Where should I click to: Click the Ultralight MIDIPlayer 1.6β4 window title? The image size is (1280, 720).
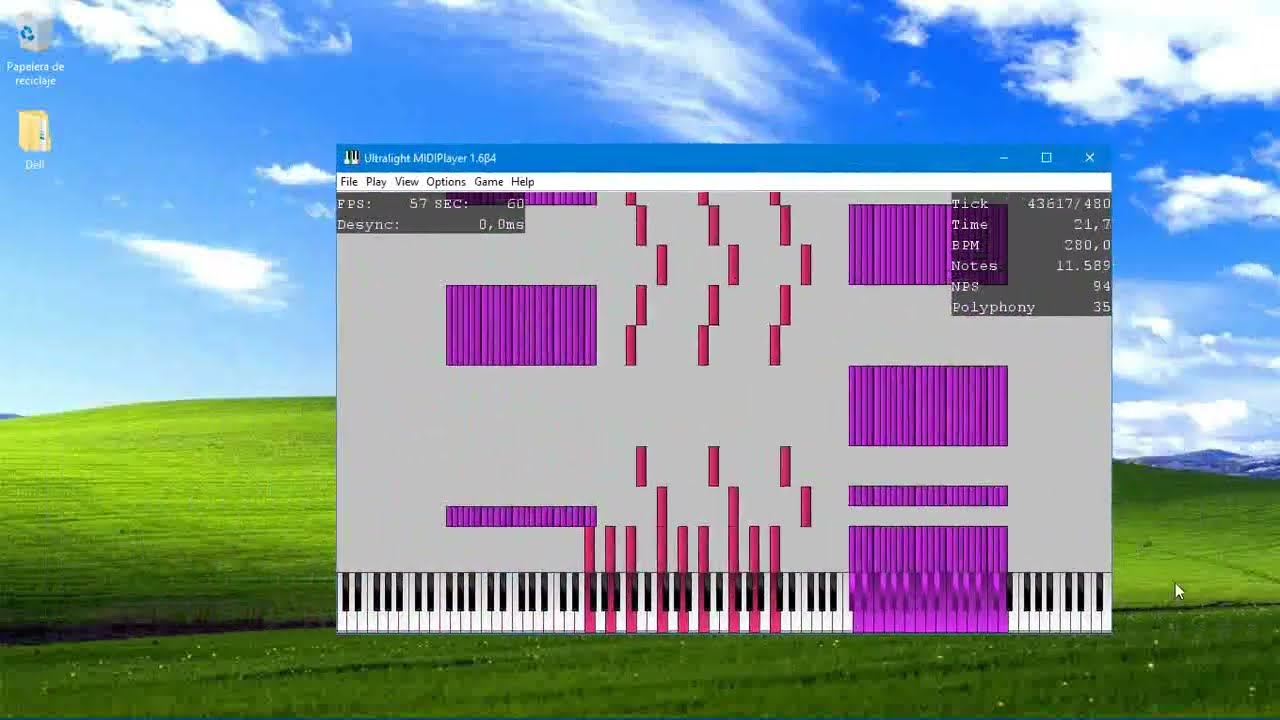(430, 158)
